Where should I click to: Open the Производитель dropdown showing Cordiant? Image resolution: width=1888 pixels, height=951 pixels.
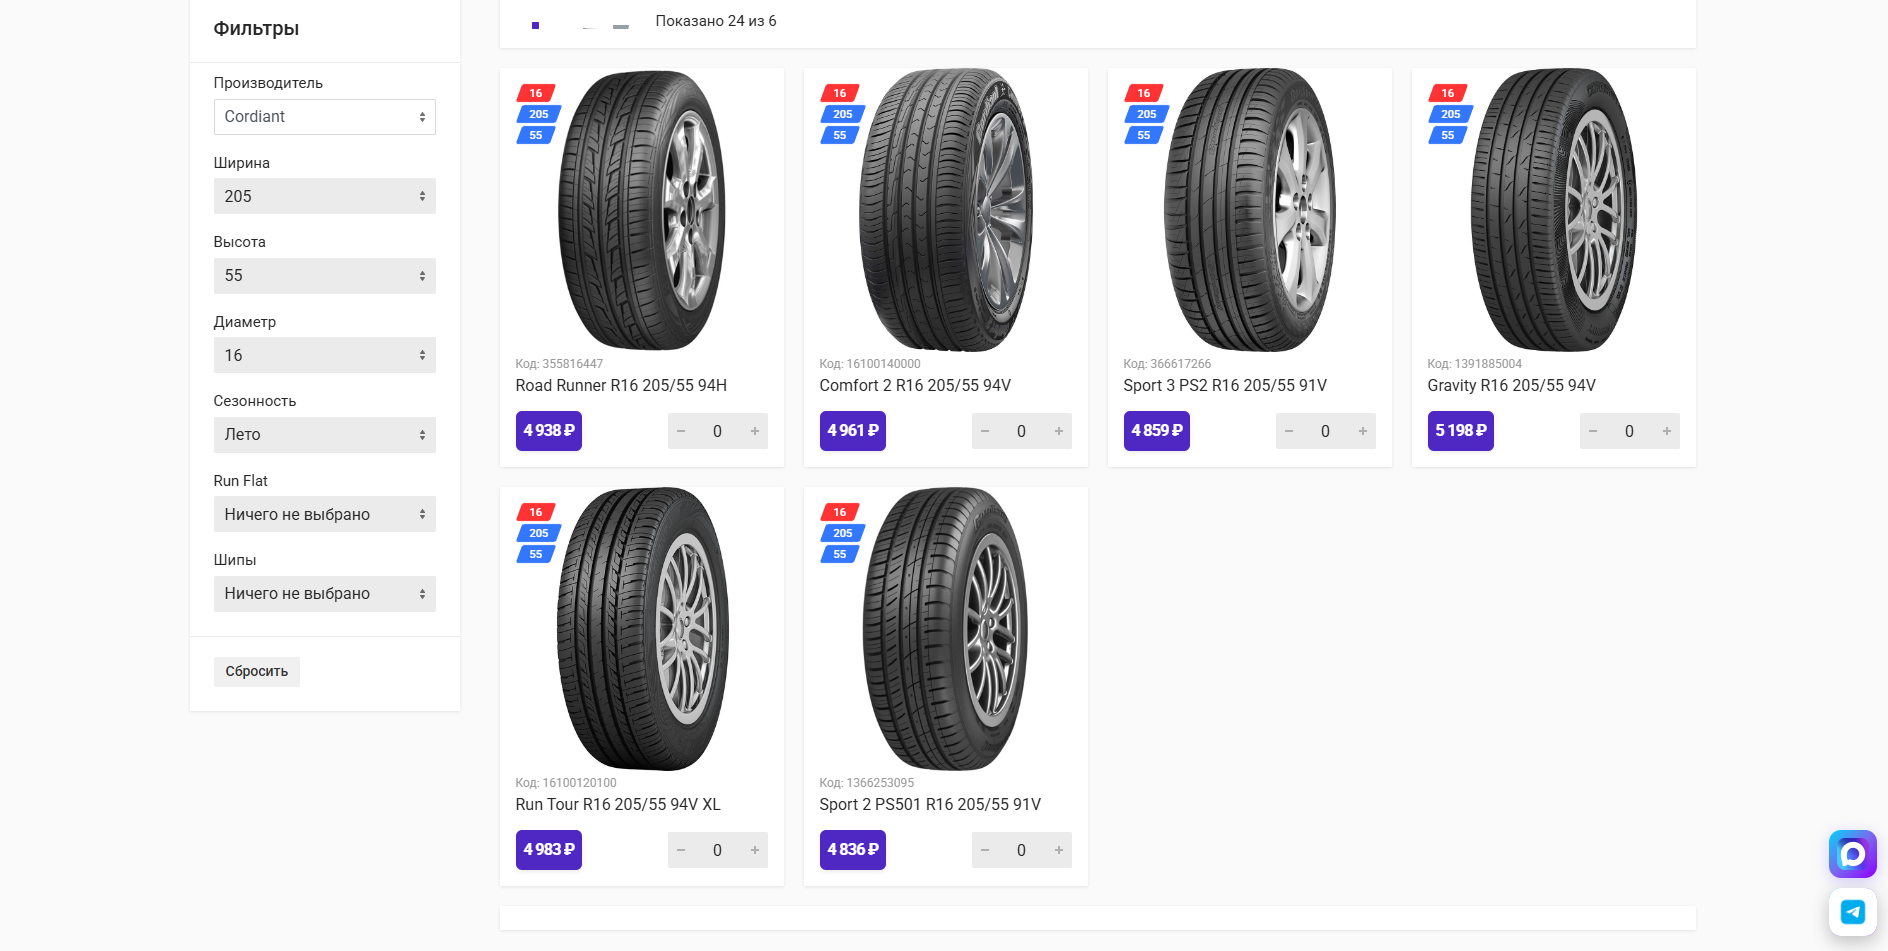pyautogui.click(x=325, y=117)
